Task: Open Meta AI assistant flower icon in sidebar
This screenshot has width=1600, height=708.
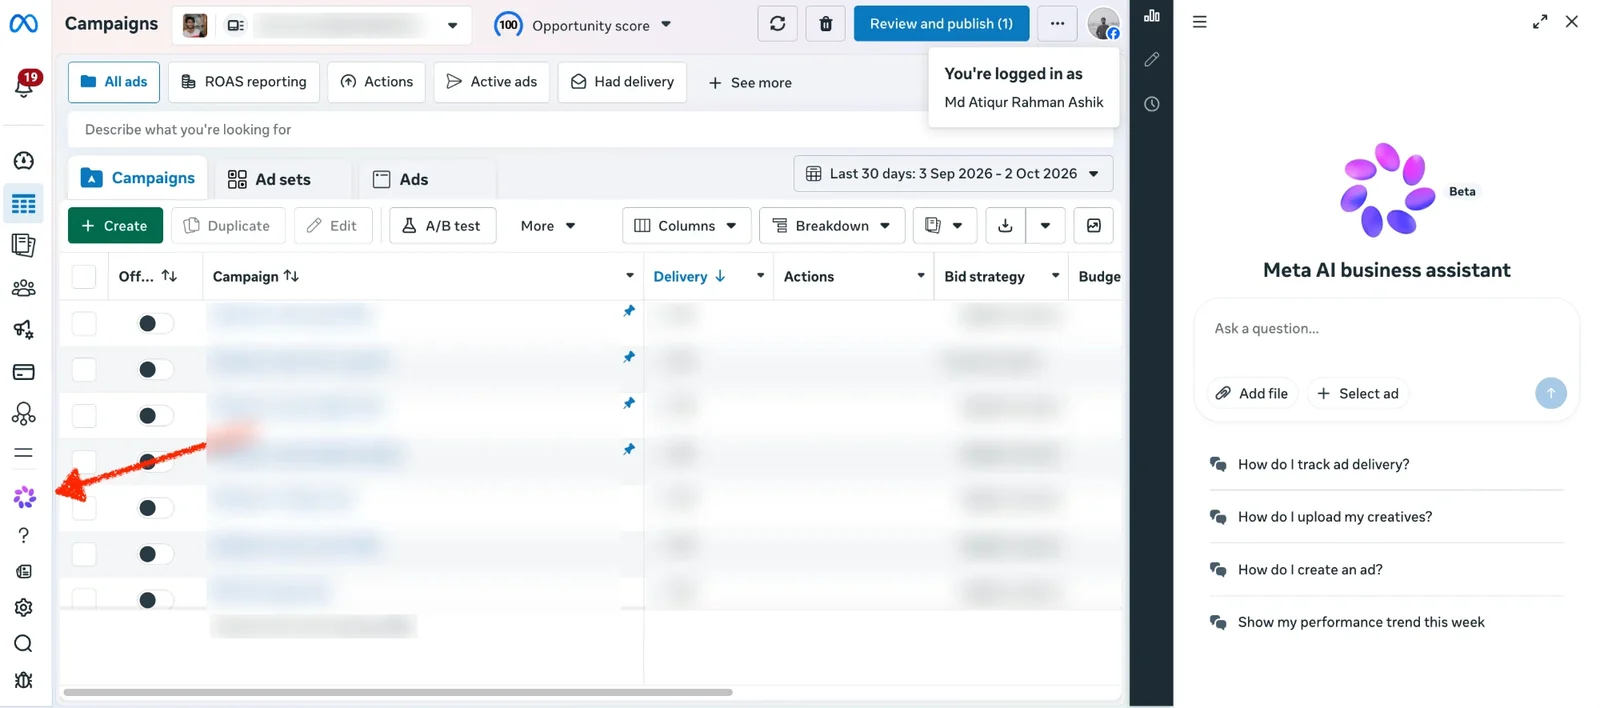Action: 25,497
